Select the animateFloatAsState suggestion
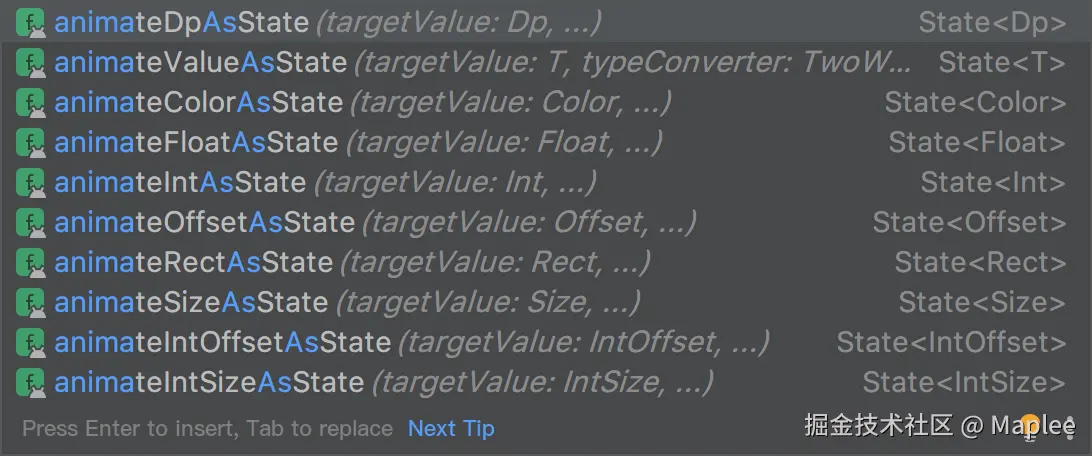This screenshot has height=456, width=1092. (546, 143)
